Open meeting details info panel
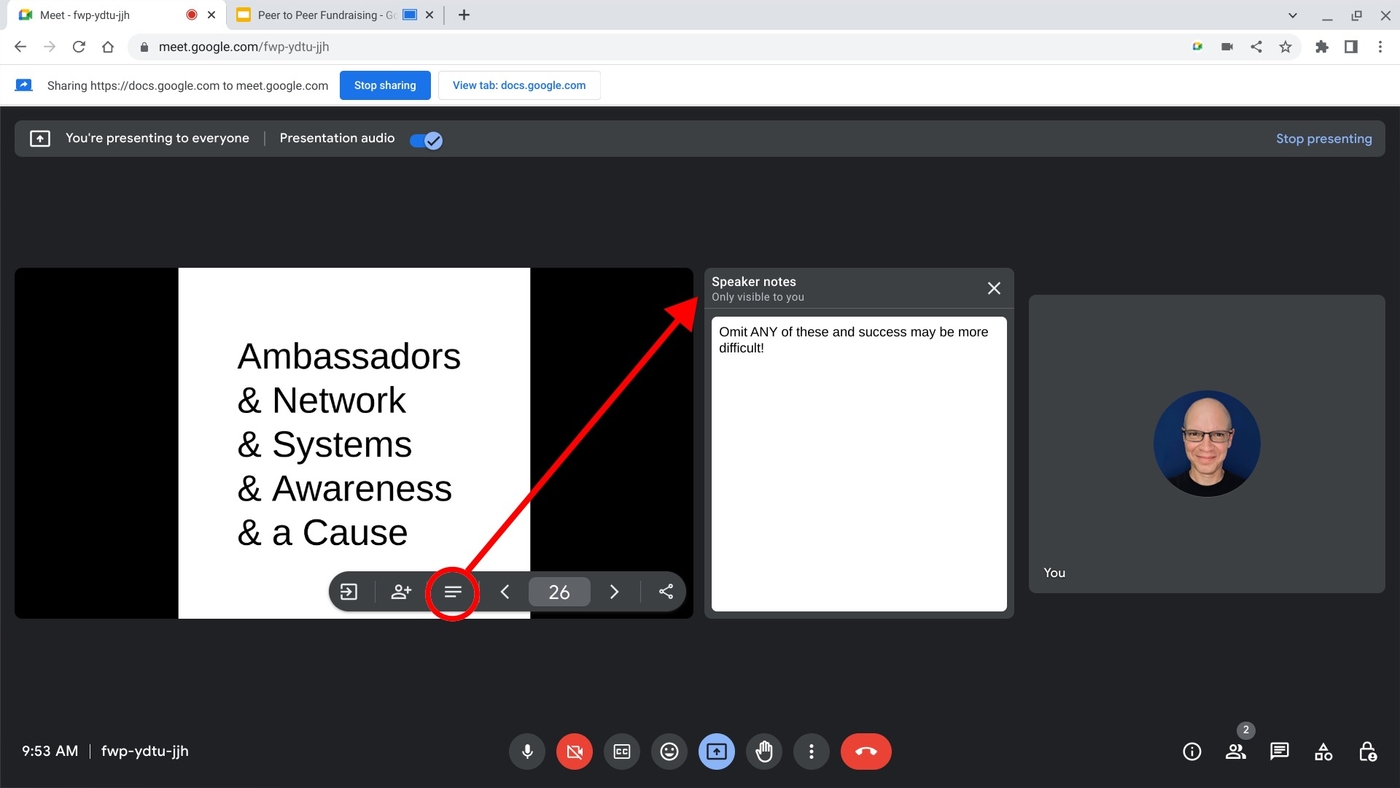1400x788 pixels. (x=1192, y=751)
